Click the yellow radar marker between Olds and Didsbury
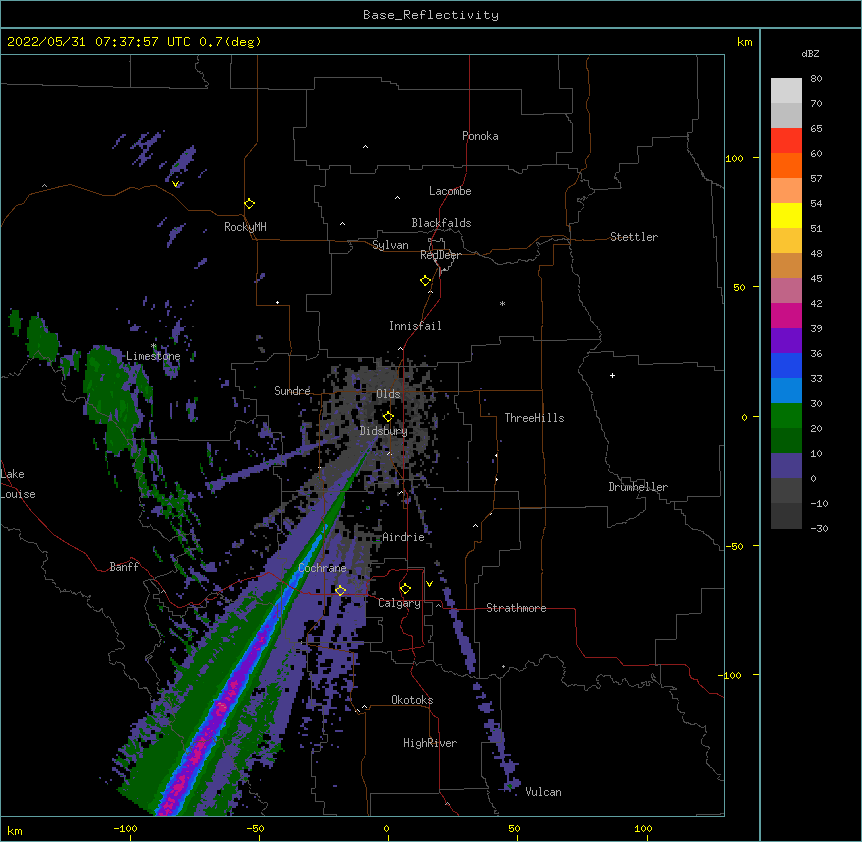Image resolution: width=862 pixels, height=842 pixels. (388, 416)
